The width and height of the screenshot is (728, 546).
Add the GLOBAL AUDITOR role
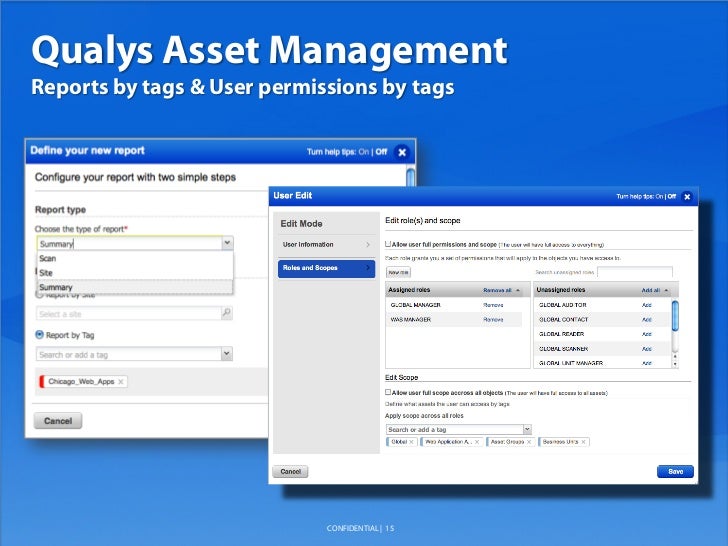pyautogui.click(x=647, y=305)
